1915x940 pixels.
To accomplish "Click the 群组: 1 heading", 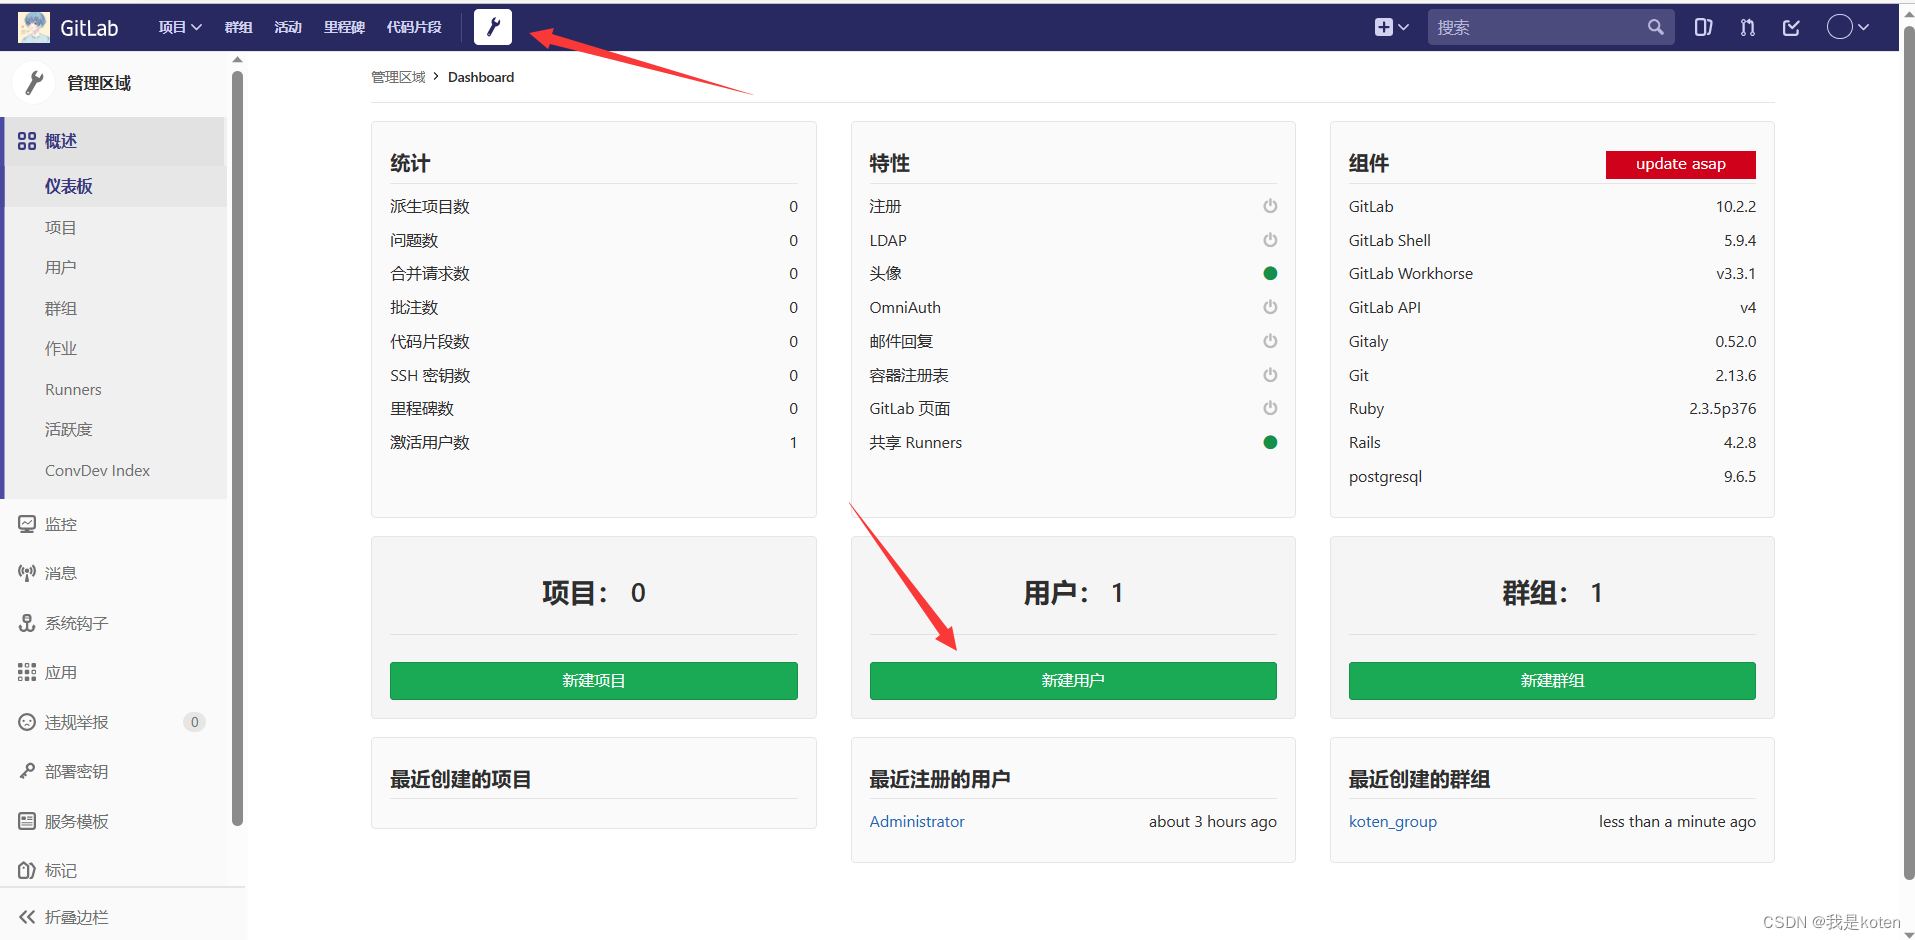I will (1552, 593).
